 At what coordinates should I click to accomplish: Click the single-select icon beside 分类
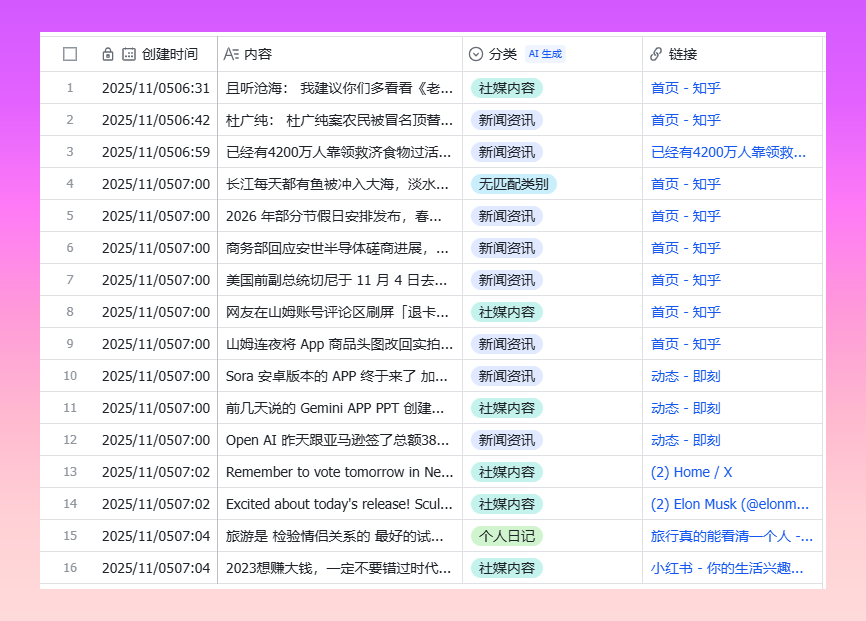(476, 54)
